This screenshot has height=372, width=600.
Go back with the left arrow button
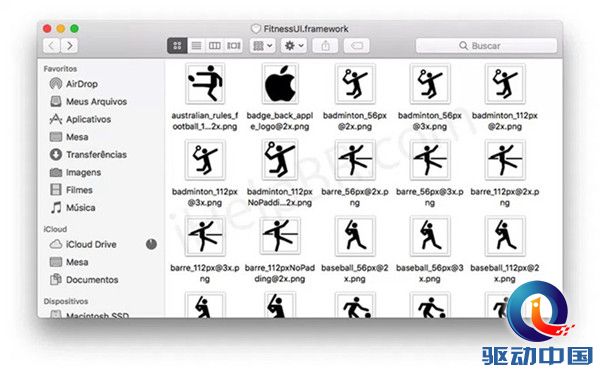(51, 46)
